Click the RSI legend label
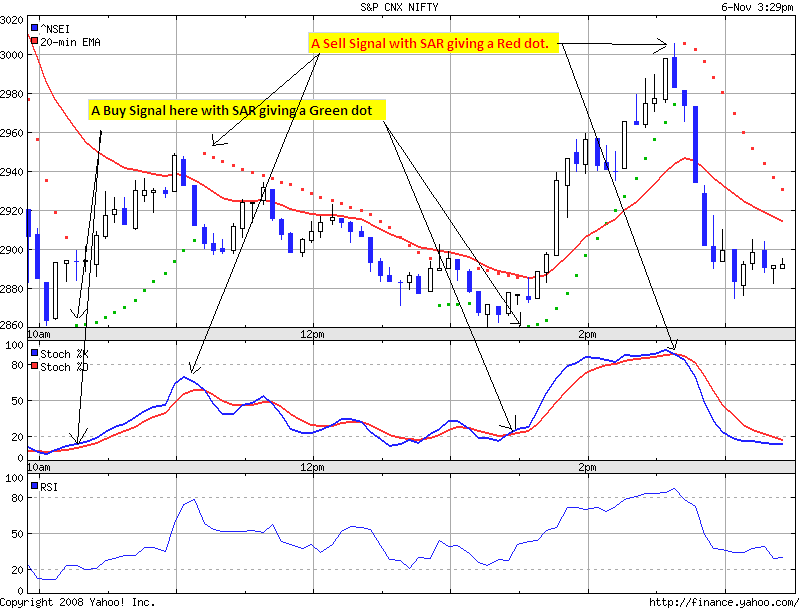The width and height of the screenshot is (800, 608). click(x=49, y=487)
